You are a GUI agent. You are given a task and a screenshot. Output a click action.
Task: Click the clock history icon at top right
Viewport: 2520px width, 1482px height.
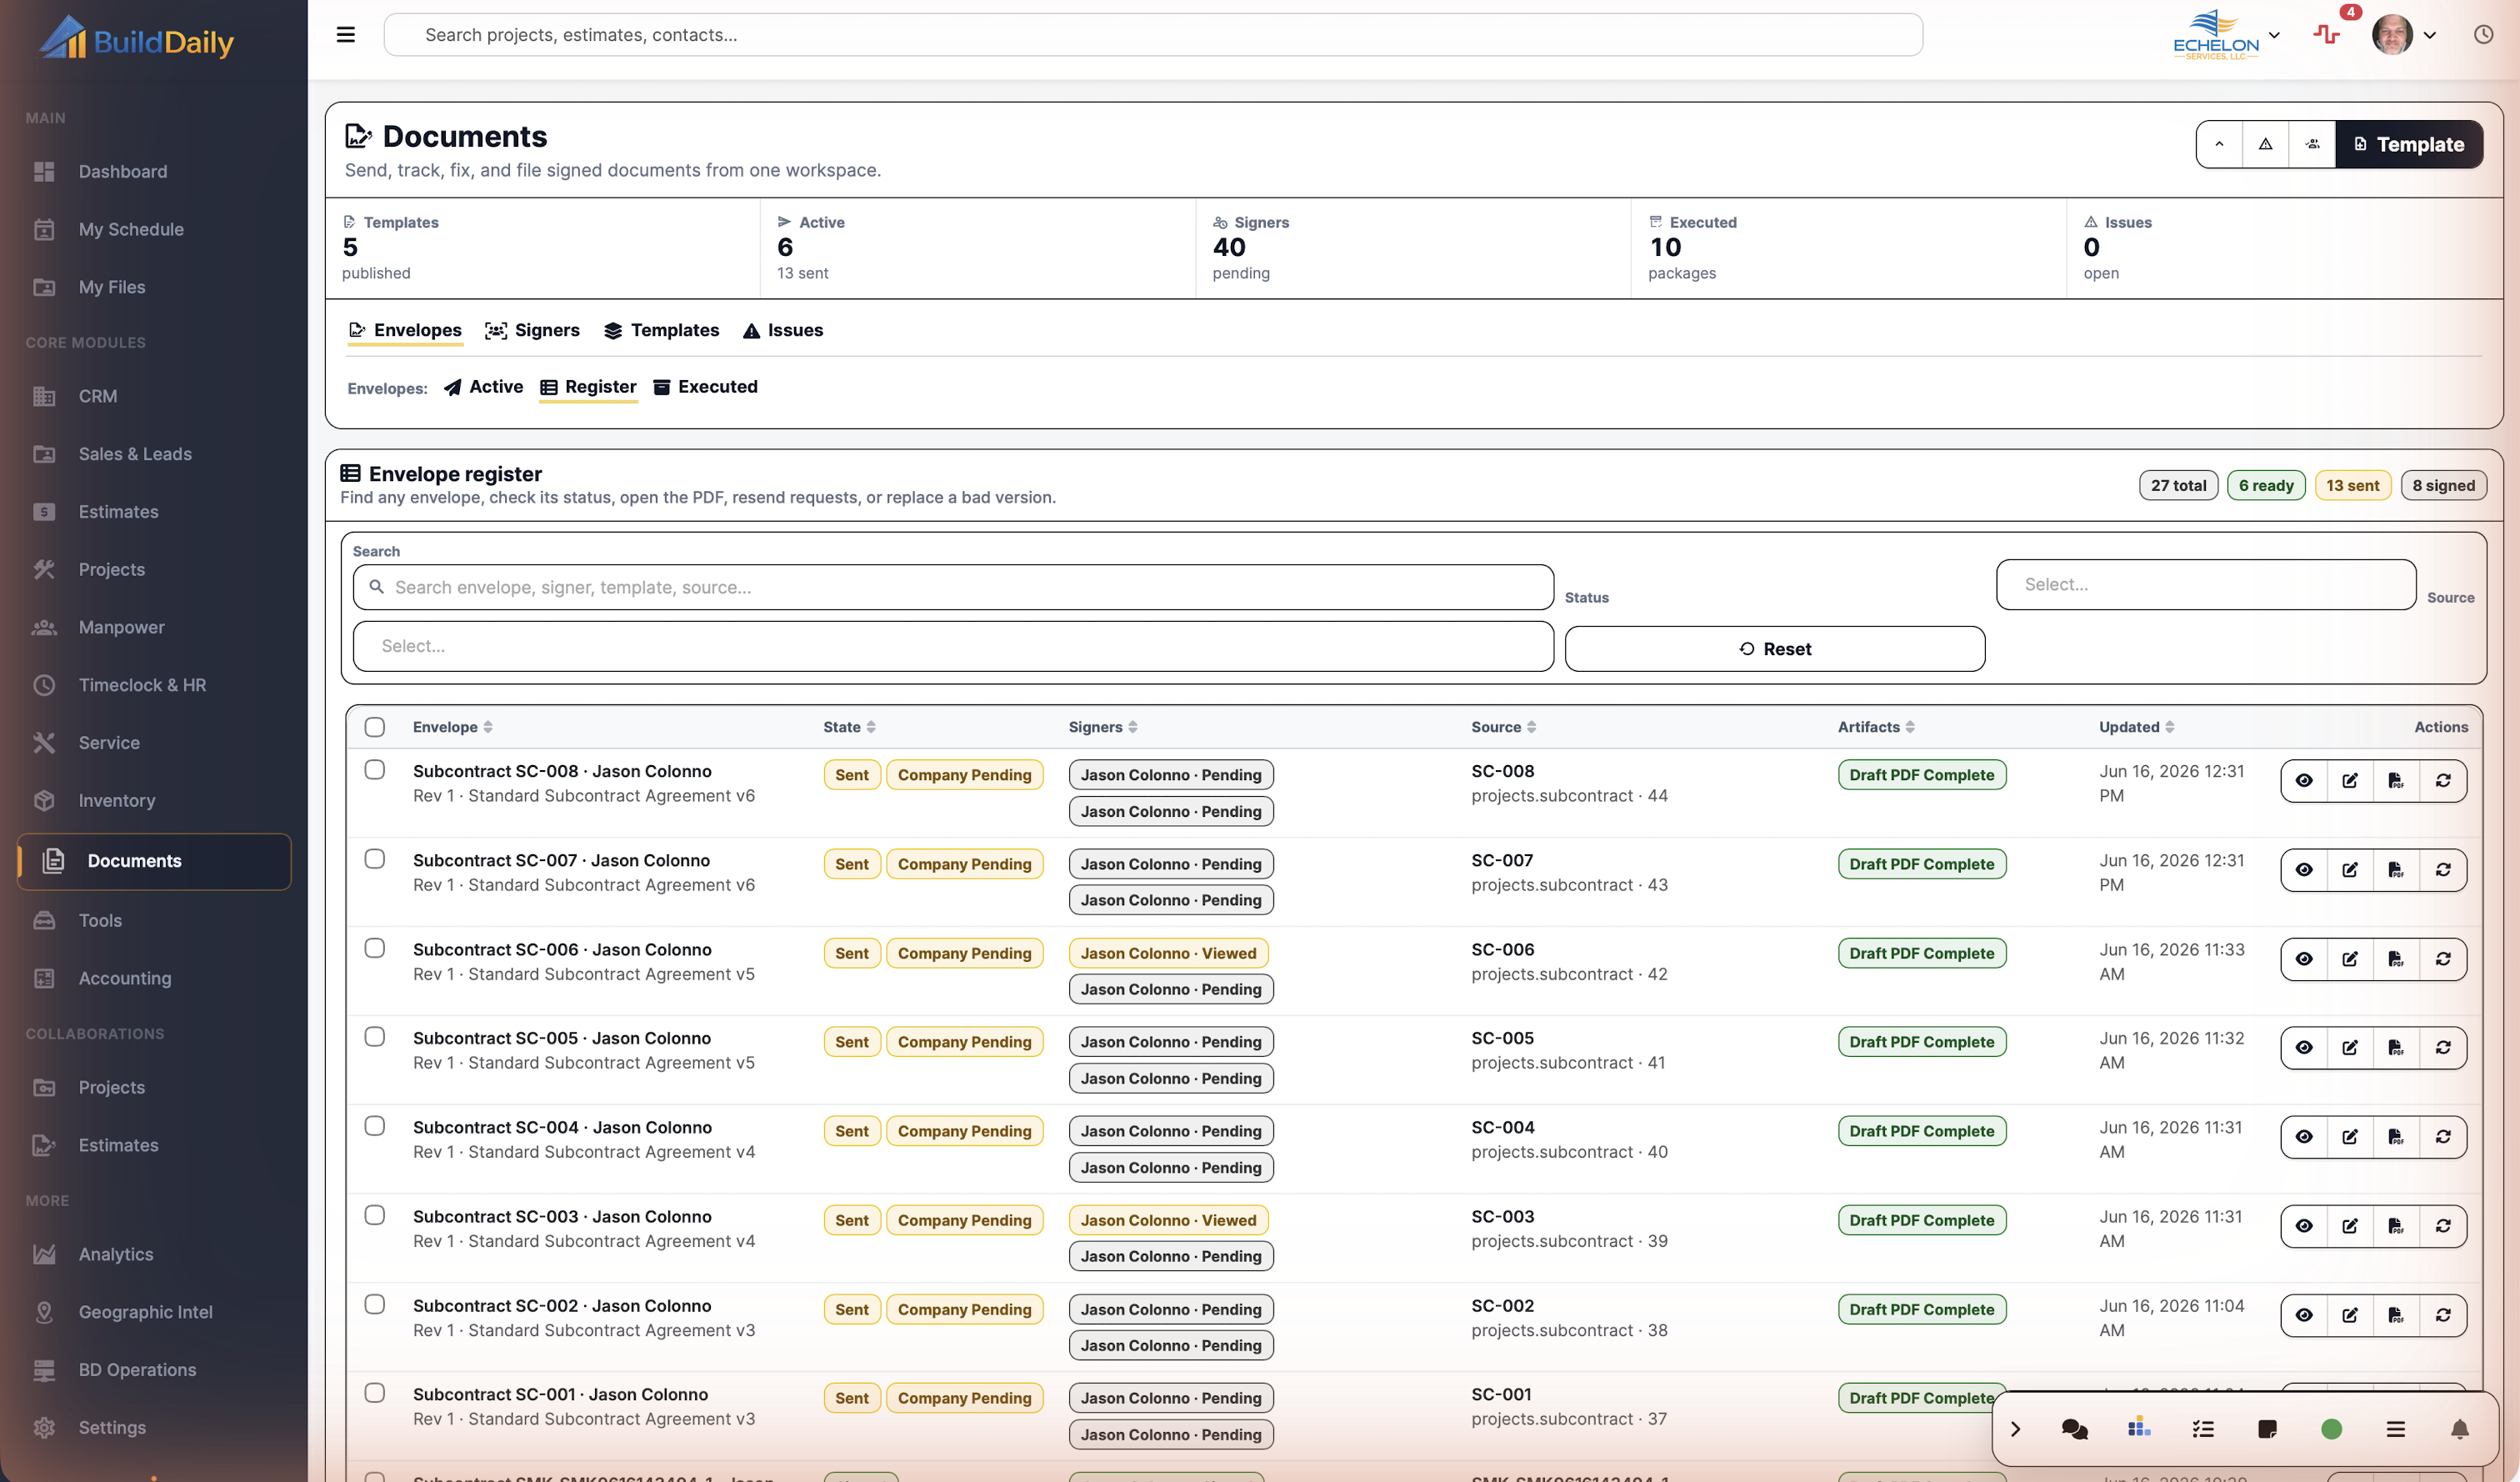2483,35
